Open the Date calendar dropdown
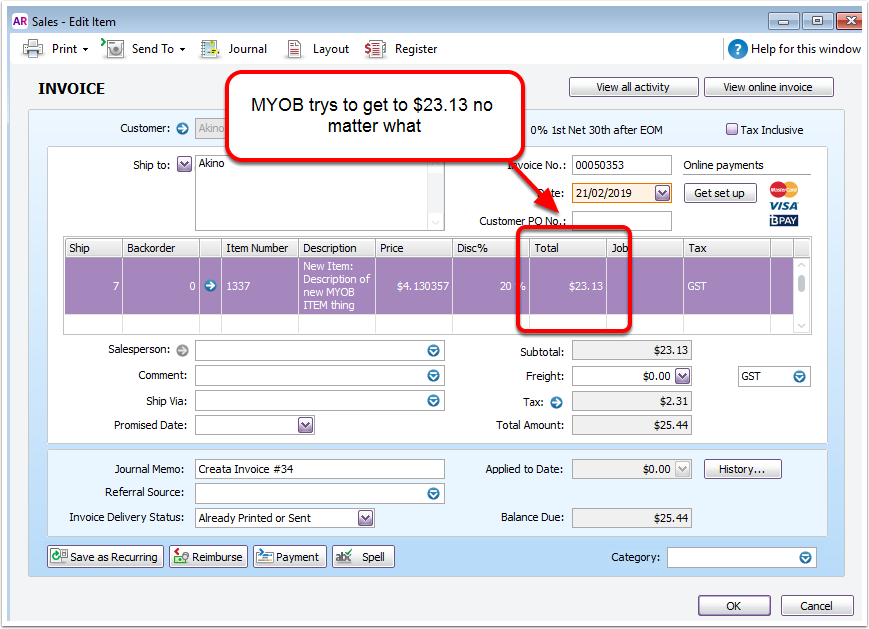 click(662, 193)
